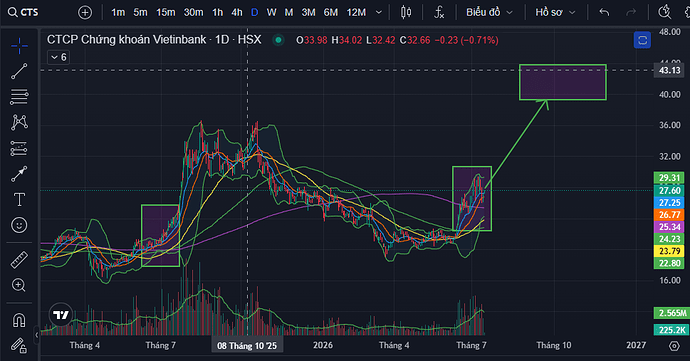Expand the timeframe interval dropdown arrow

coord(378,12)
